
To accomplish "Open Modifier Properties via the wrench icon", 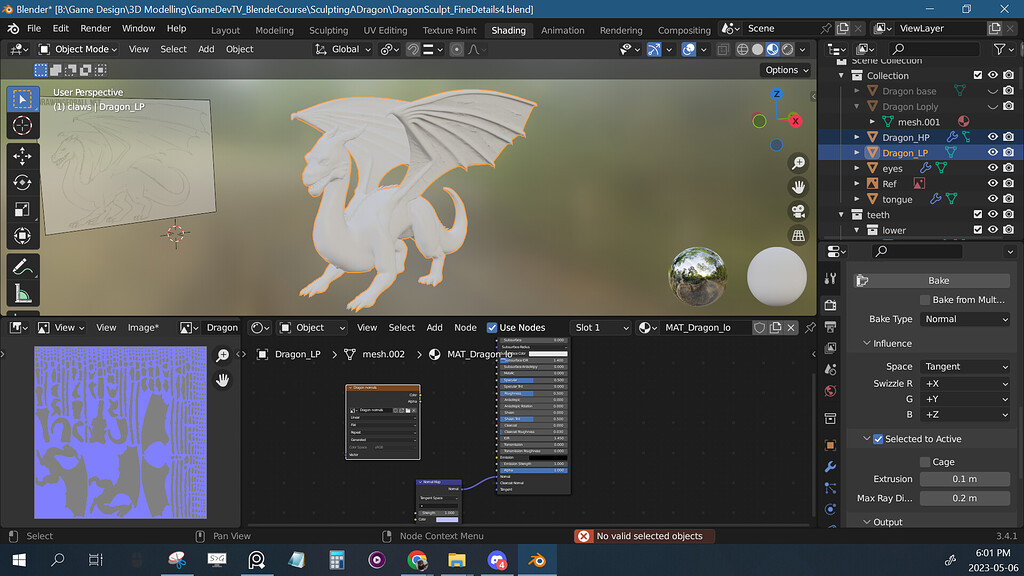I will [x=830, y=466].
